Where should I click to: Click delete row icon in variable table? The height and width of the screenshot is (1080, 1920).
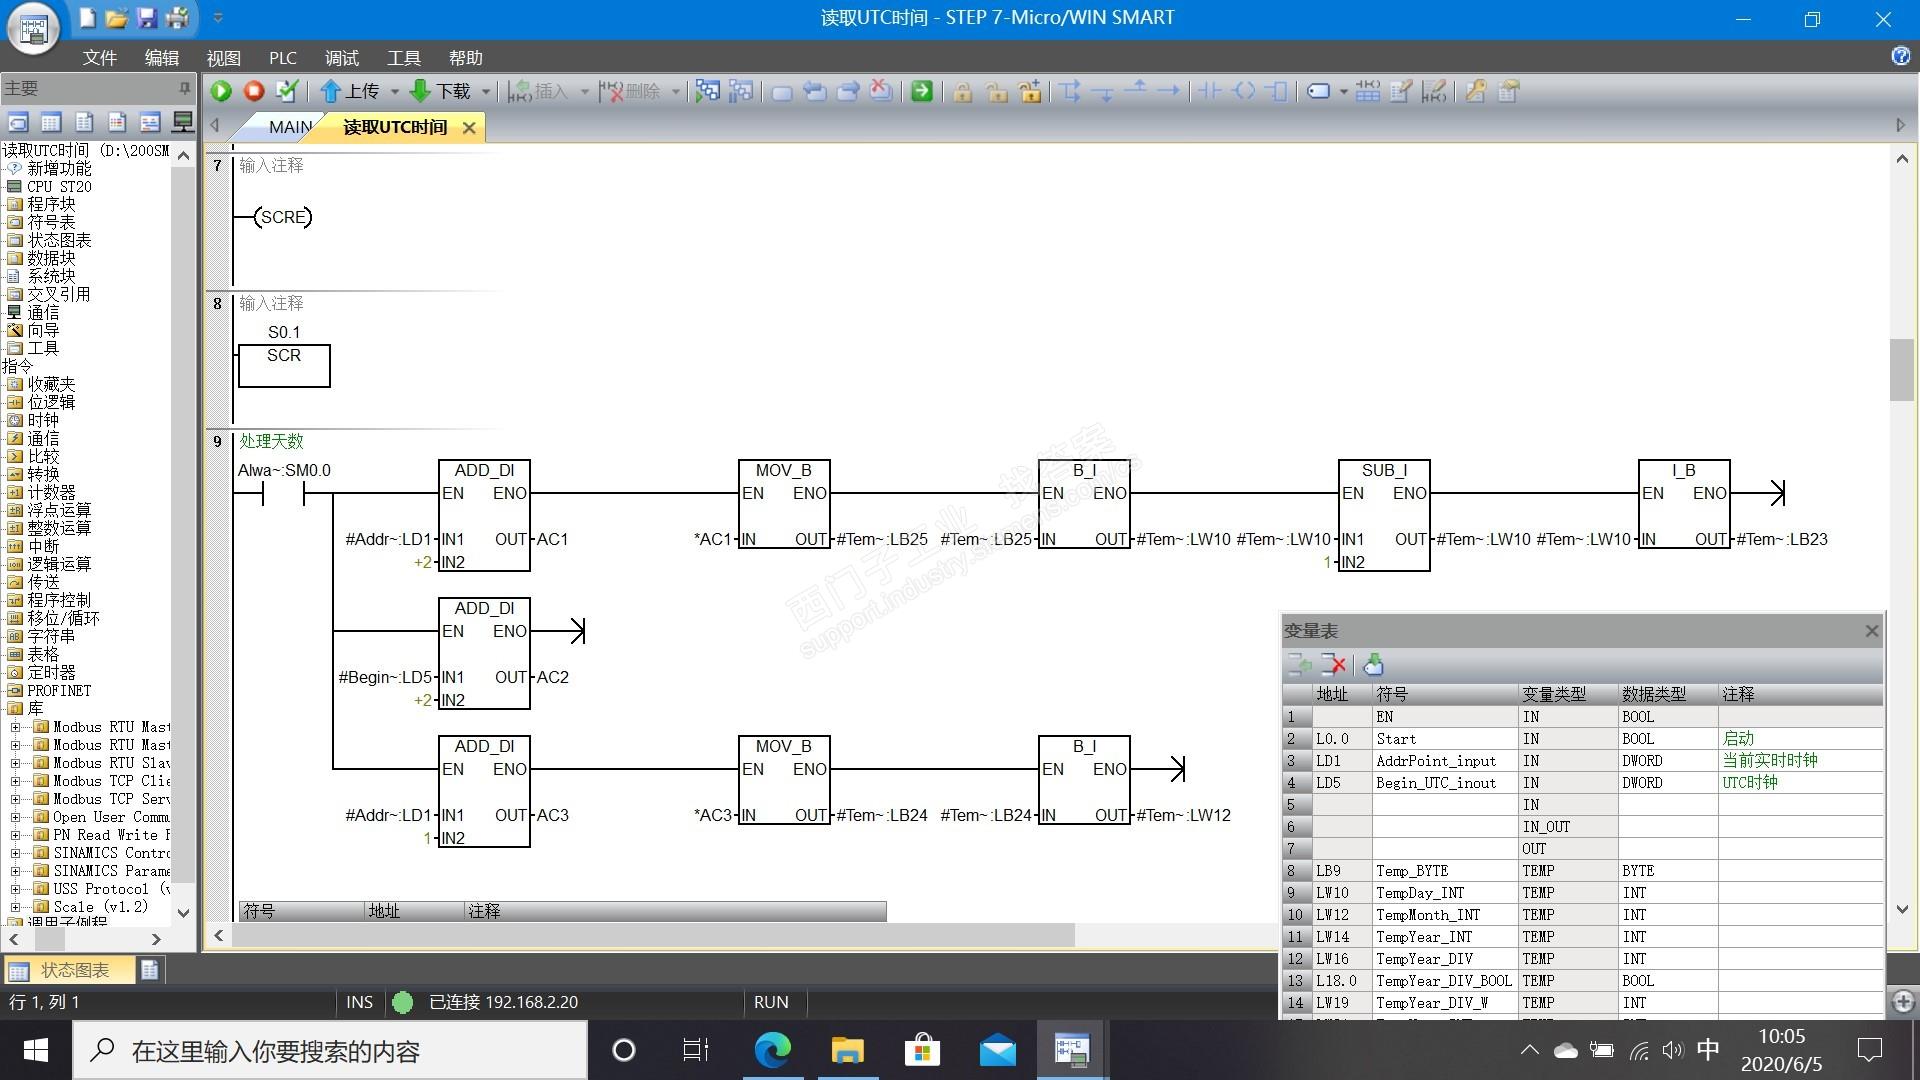tap(1333, 664)
